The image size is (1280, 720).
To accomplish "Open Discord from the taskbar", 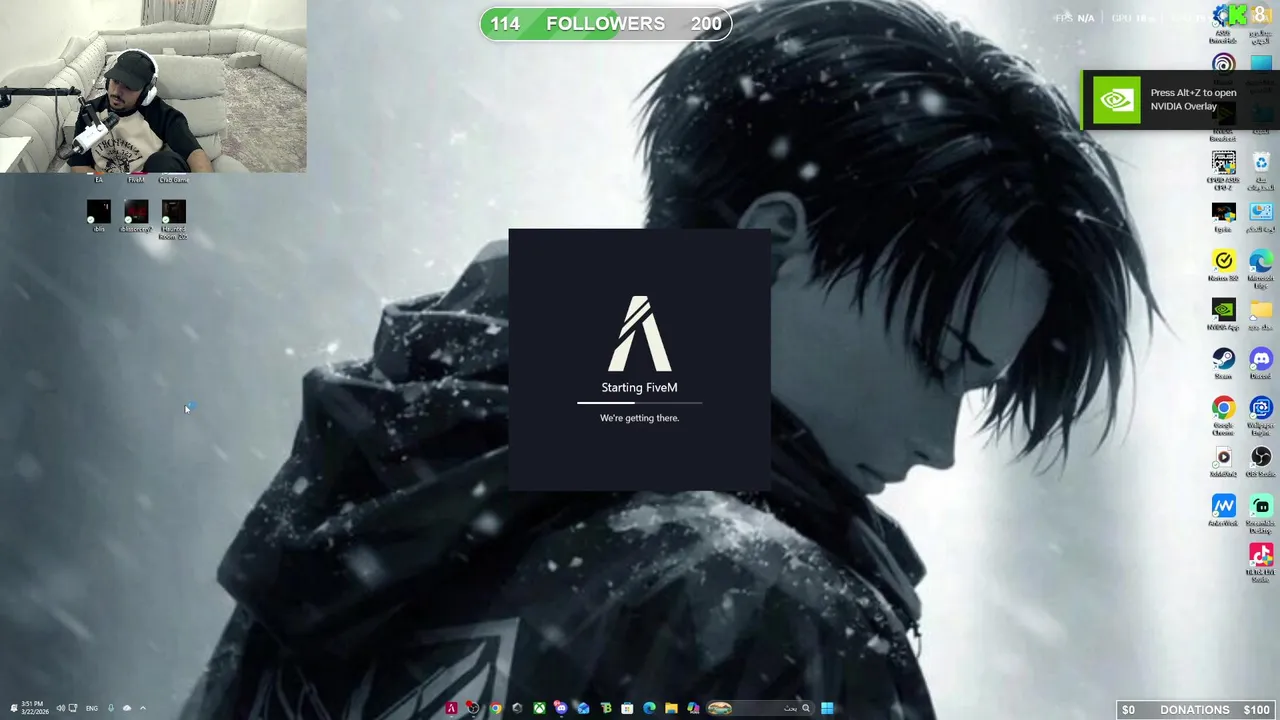I will [x=561, y=708].
